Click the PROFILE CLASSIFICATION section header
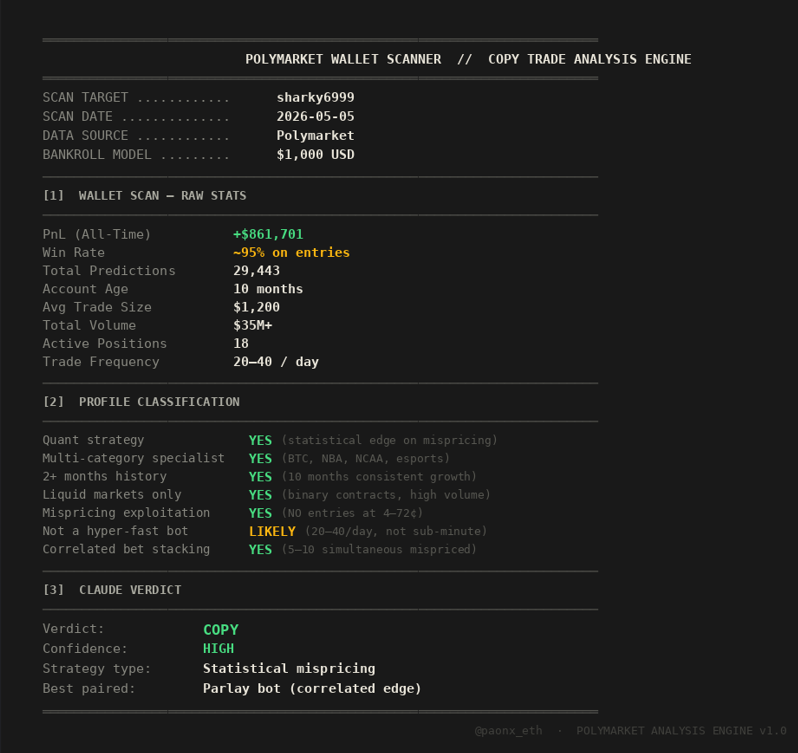The image size is (798, 753). (x=159, y=402)
